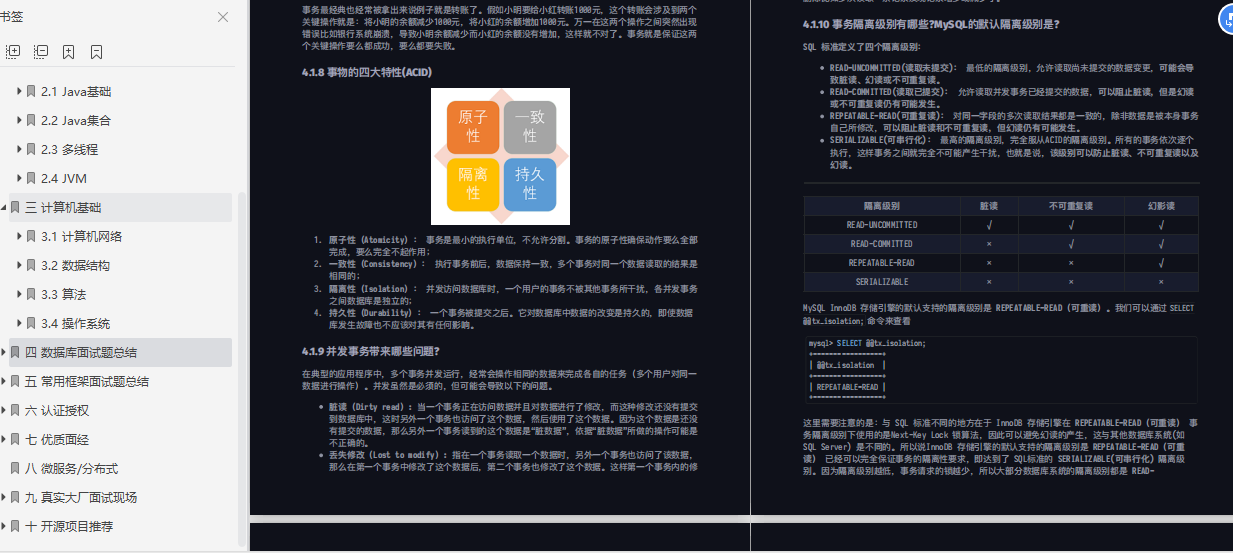
Task: Click heading 4.1.10 事务隔离级别有哪些
Action: click(930, 23)
